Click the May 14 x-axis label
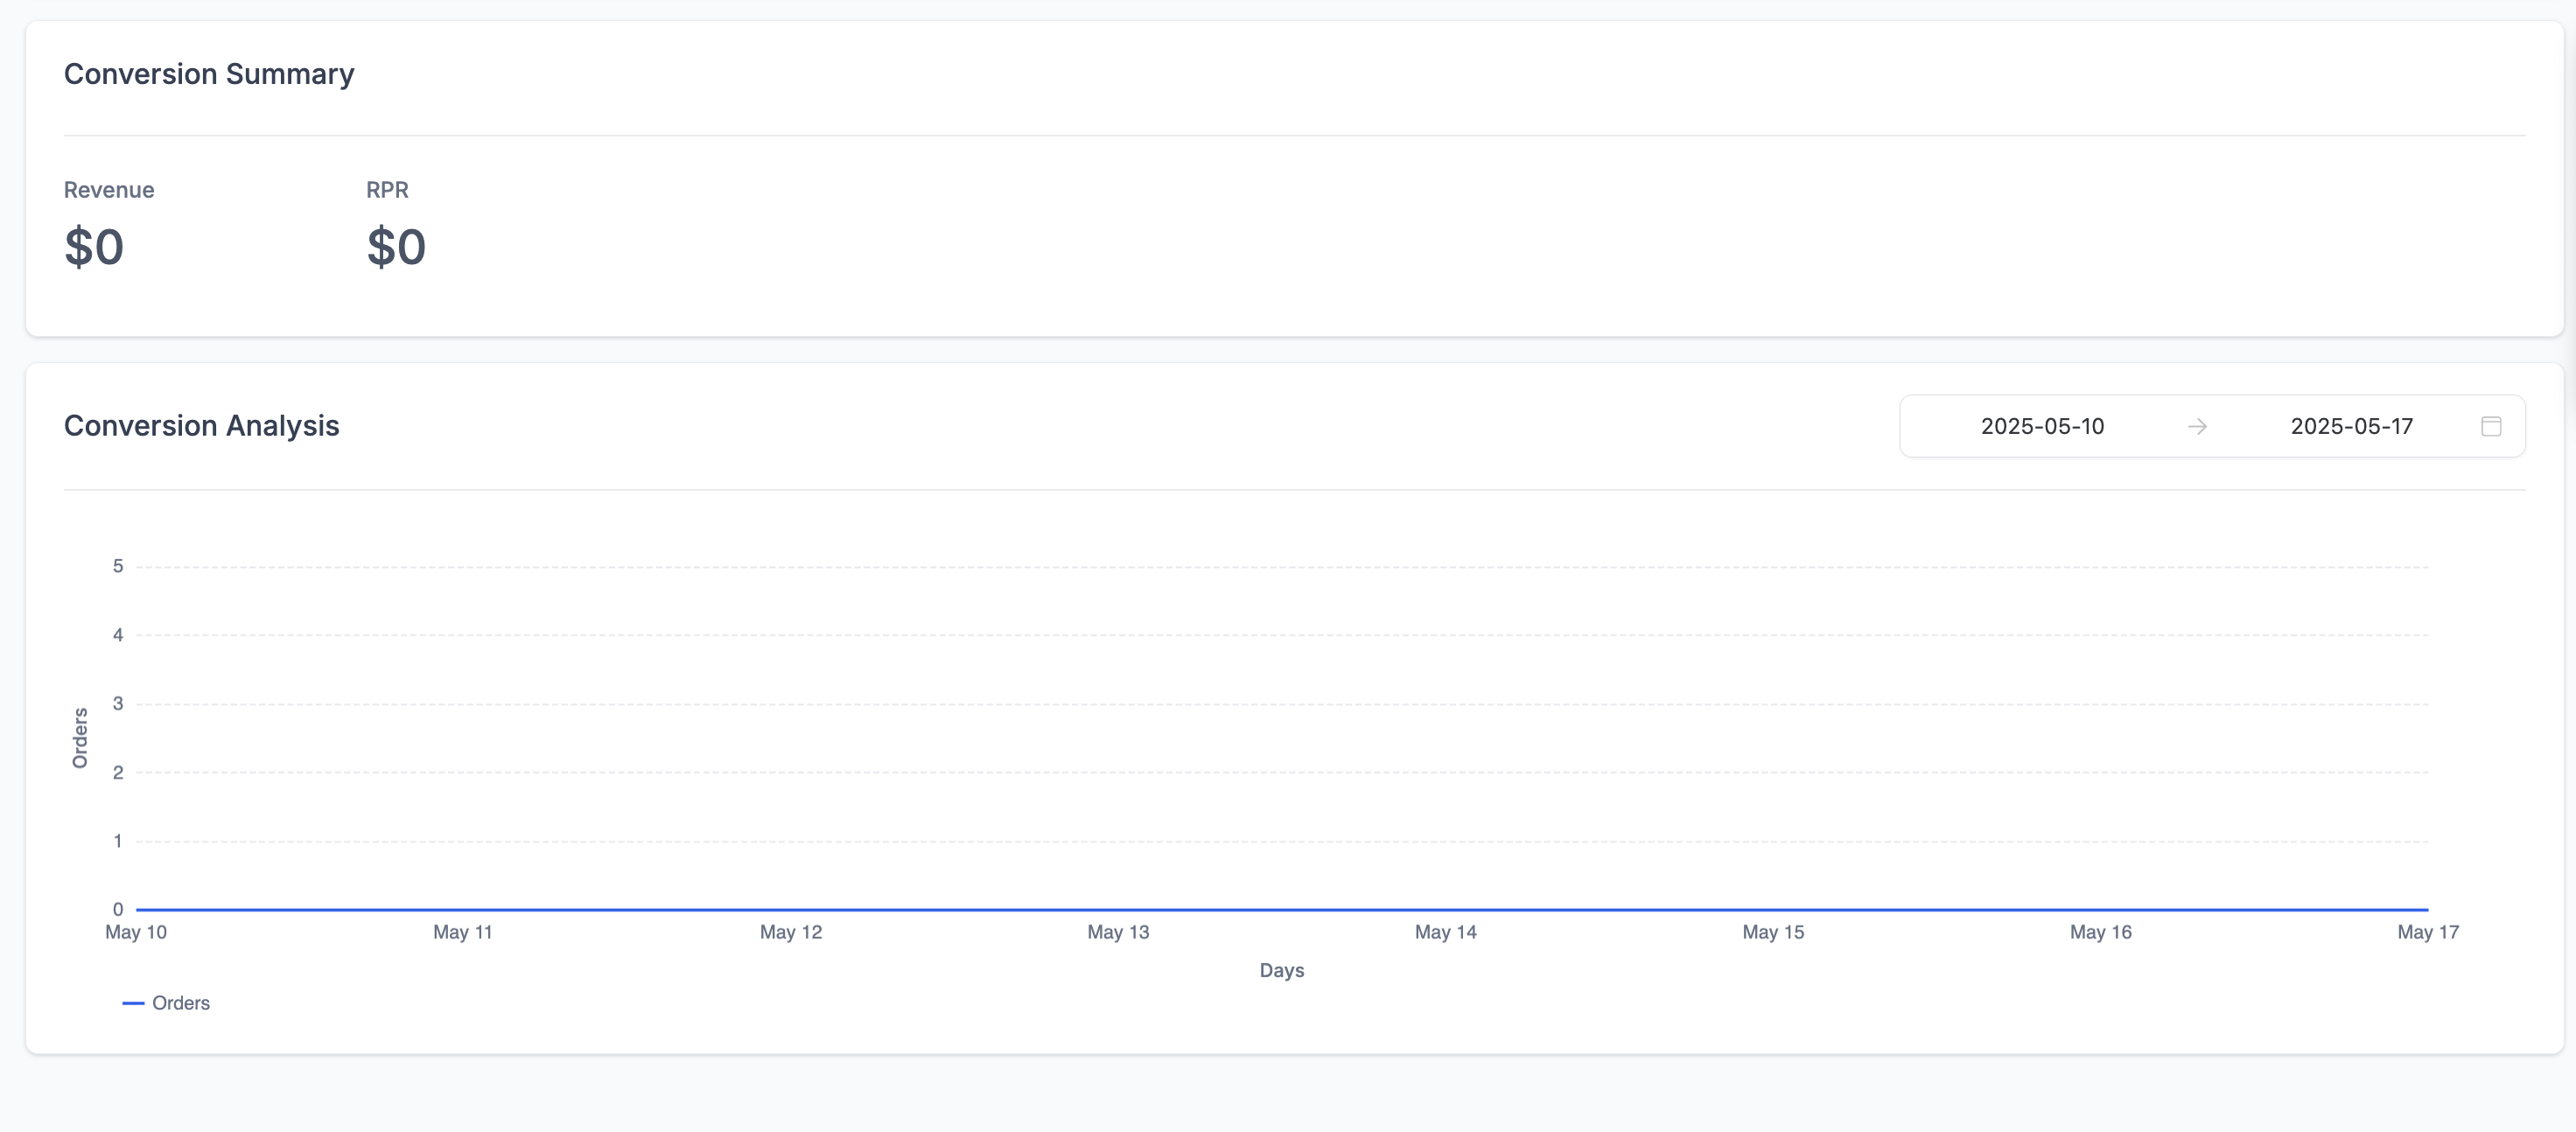Viewport: 2576px width, 1132px height. [1445, 932]
